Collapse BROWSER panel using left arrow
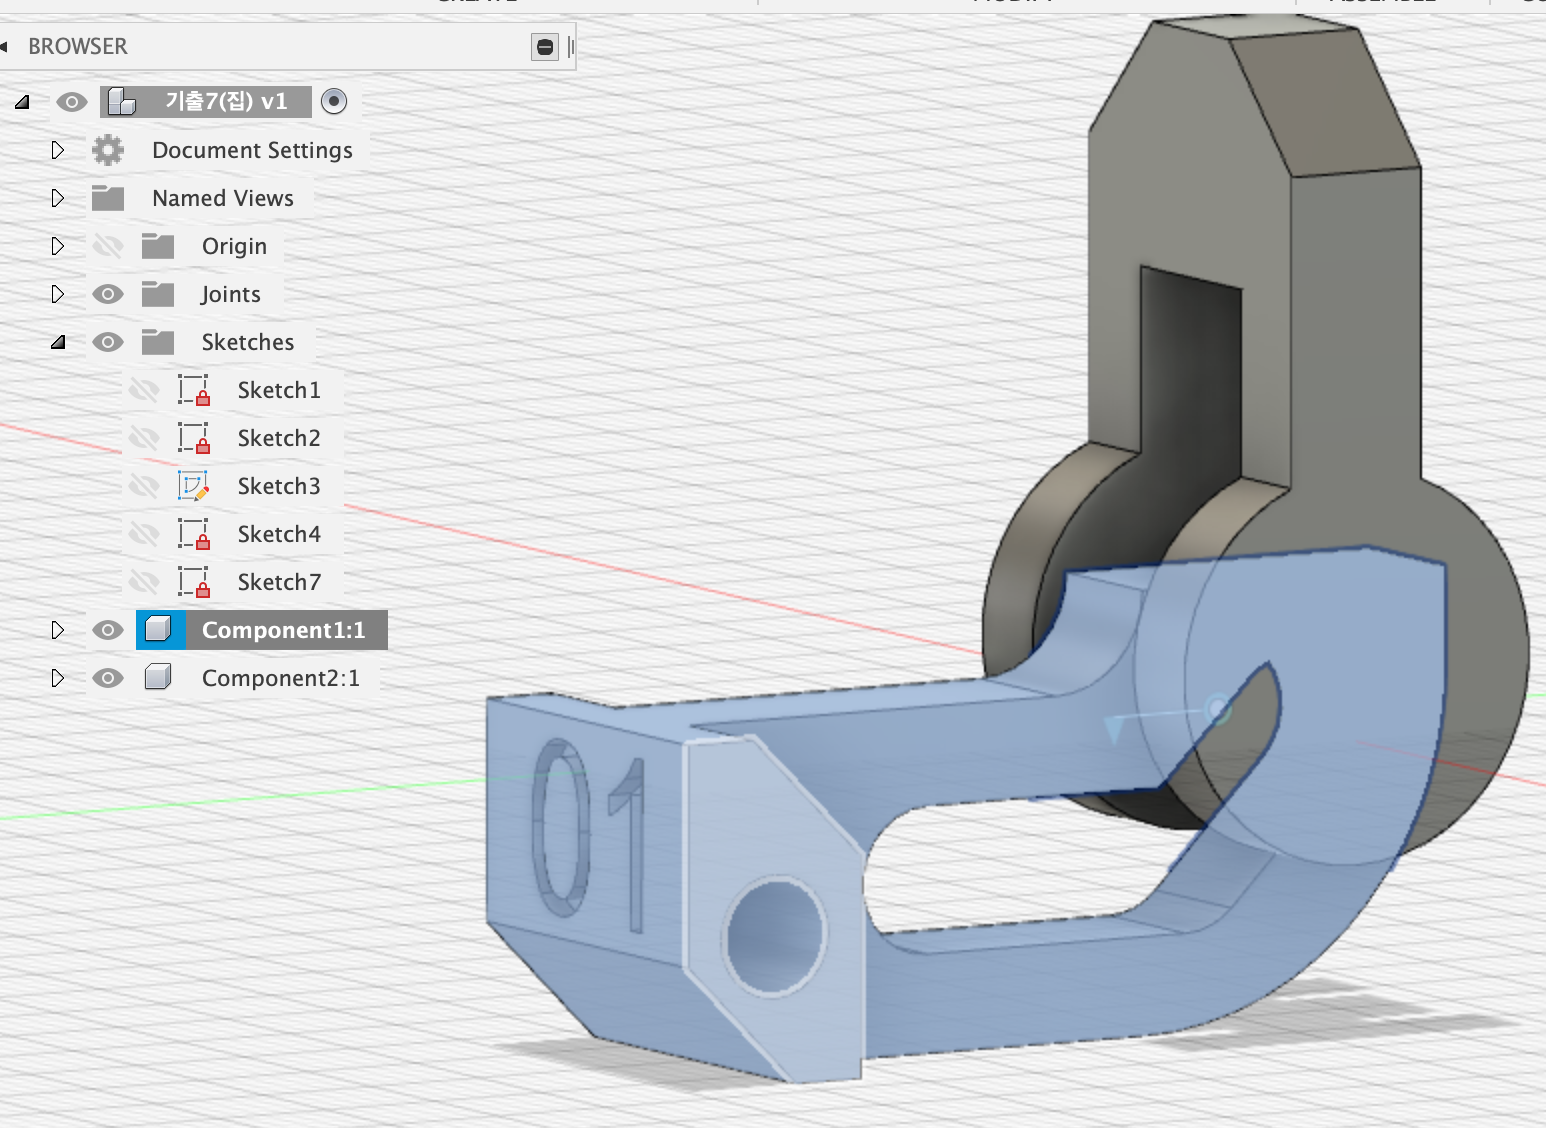Screen dimensions: 1546x1128 pos(5,47)
